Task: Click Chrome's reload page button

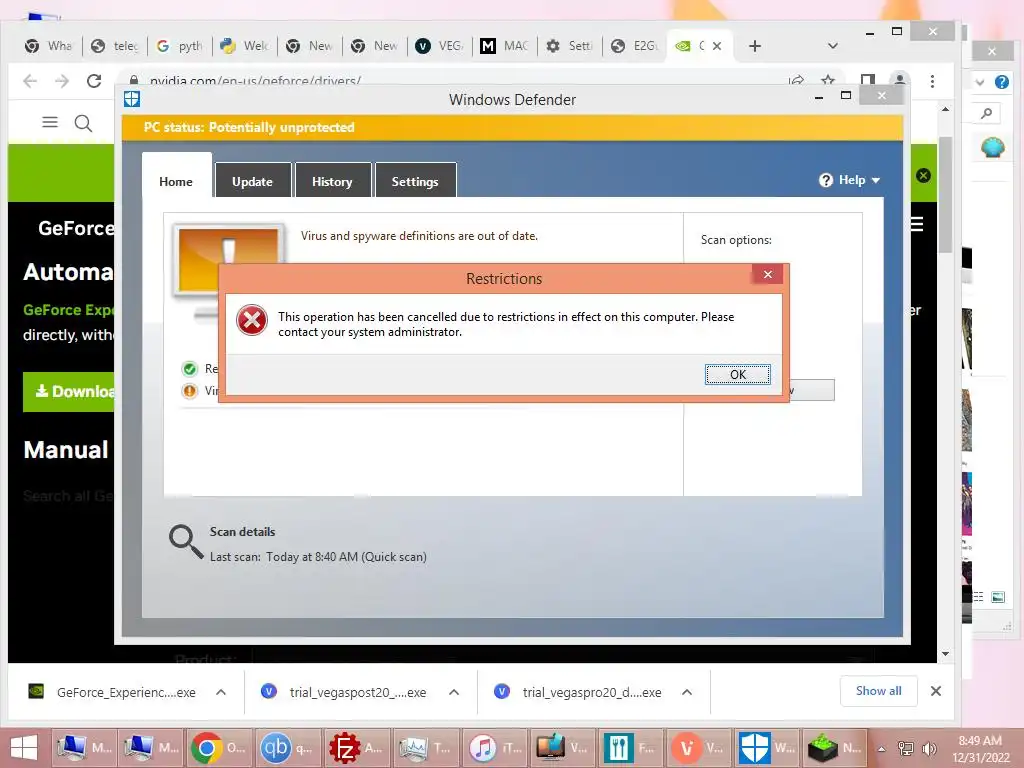Action: coord(94,81)
